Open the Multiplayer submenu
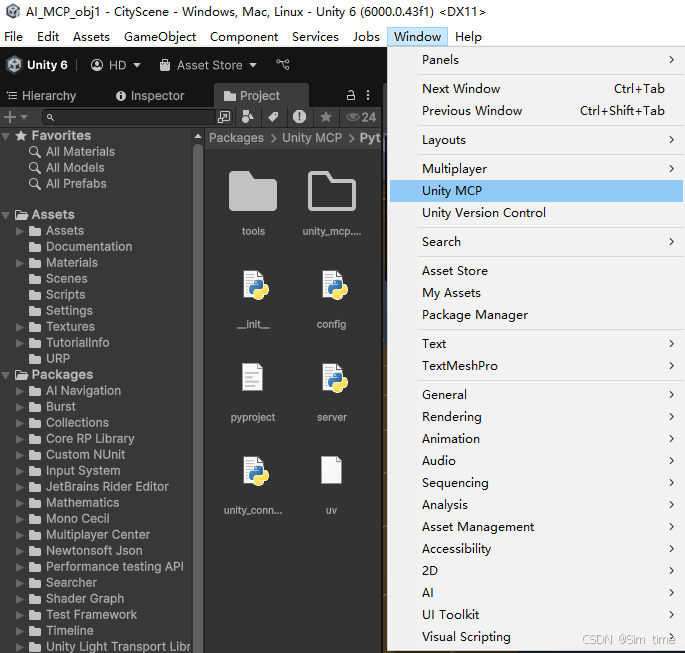685x653 pixels. (x=536, y=169)
